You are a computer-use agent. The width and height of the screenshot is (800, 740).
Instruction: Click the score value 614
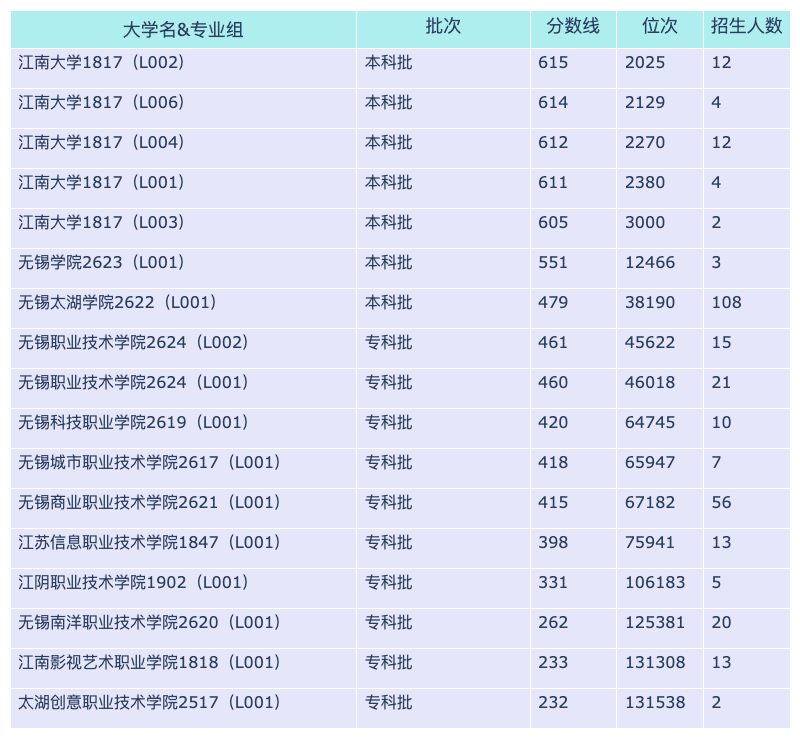click(x=553, y=103)
